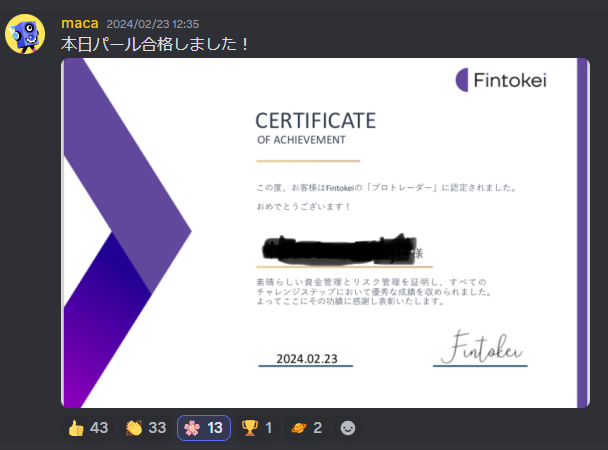Click the Fintokei signature on the certificate
The height and width of the screenshot is (450, 608).
click(x=482, y=347)
